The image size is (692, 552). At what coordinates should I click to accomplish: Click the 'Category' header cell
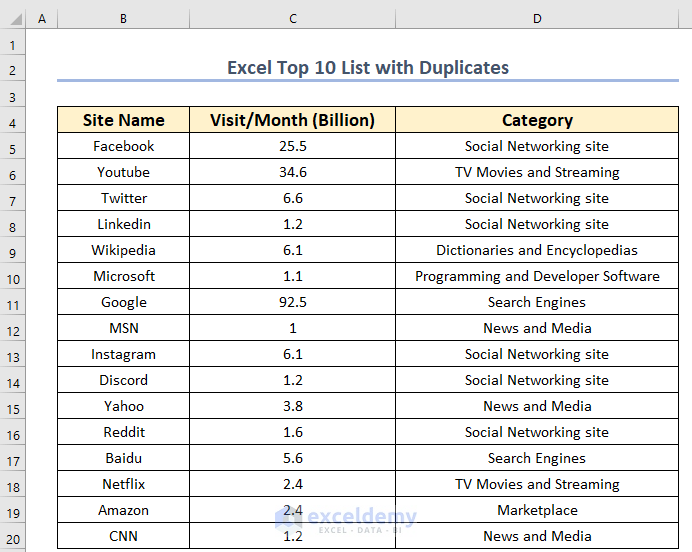point(537,120)
